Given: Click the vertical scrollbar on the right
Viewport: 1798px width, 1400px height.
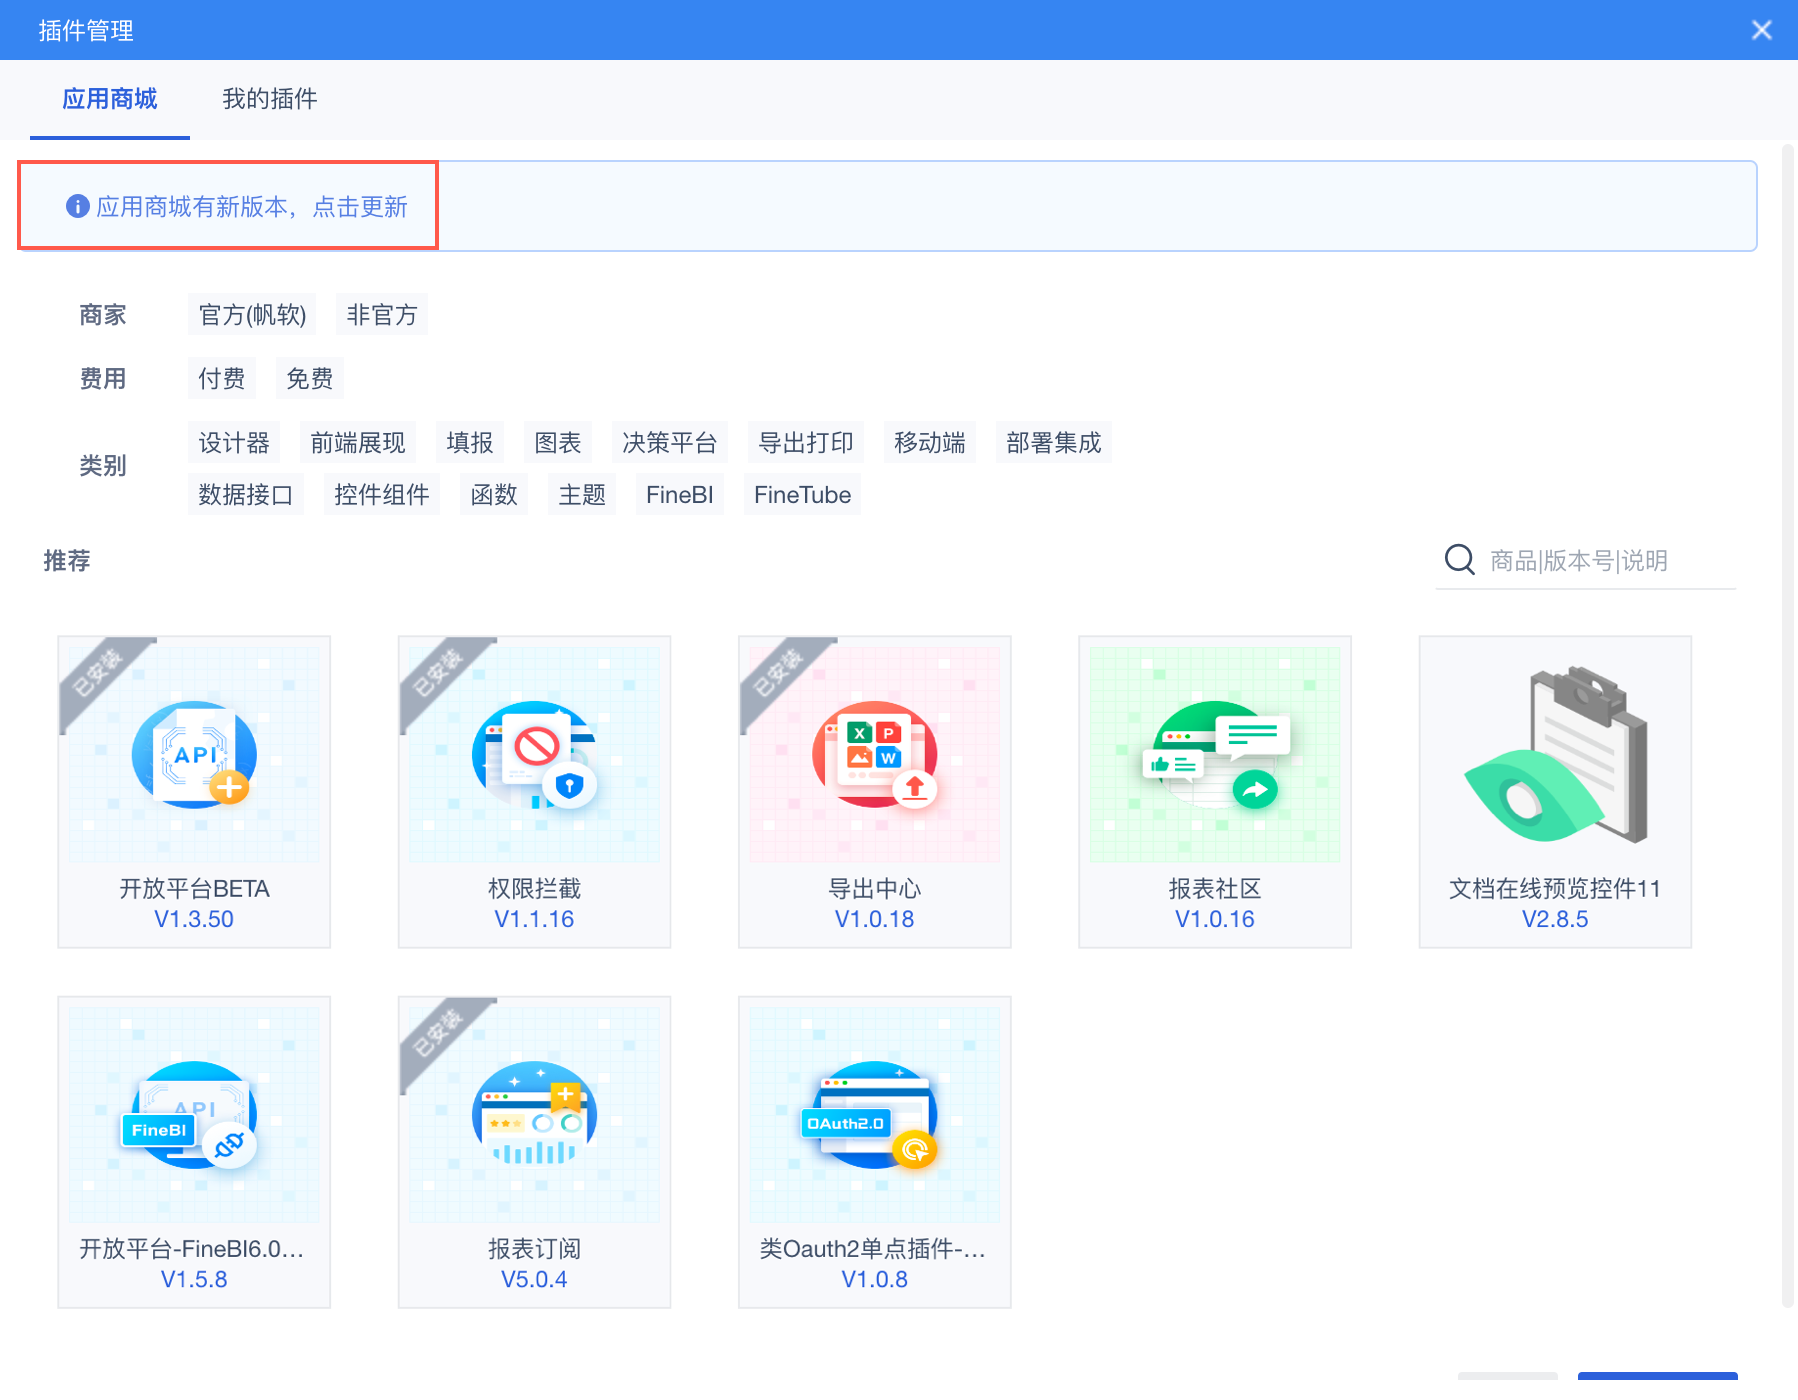Looking at the screenshot, I should [1788, 725].
